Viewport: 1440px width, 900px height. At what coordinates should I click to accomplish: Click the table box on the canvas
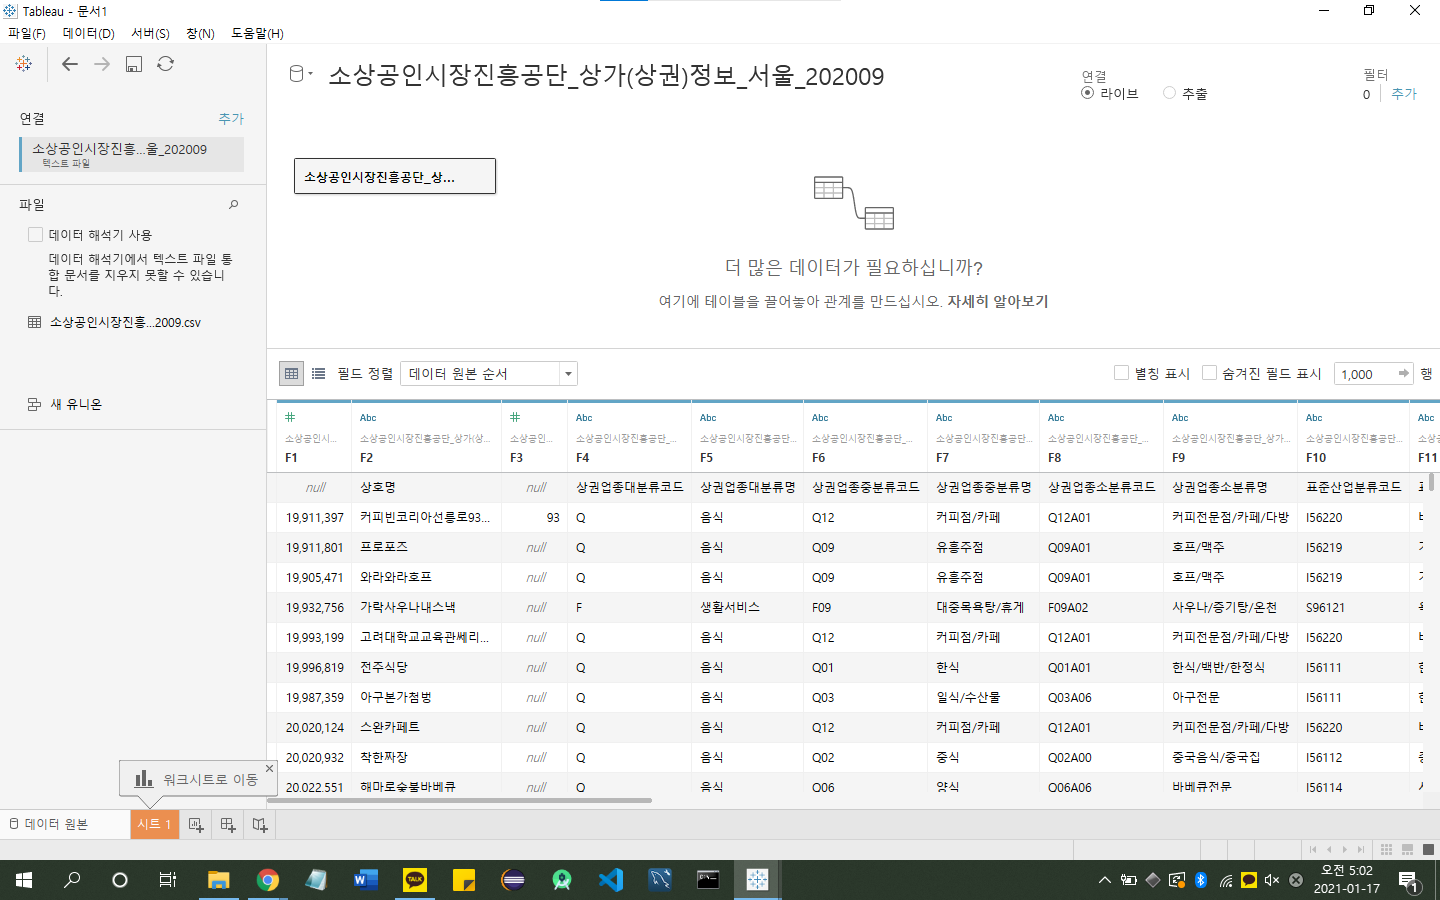pyautogui.click(x=395, y=176)
